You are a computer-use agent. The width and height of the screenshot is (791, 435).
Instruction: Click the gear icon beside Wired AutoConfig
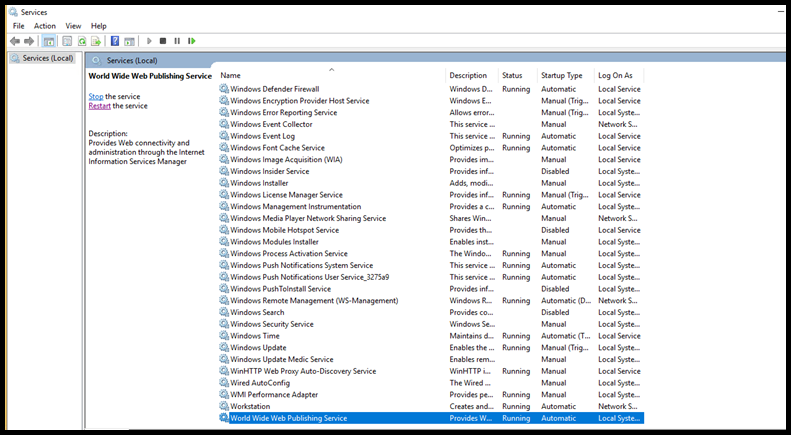coord(224,383)
